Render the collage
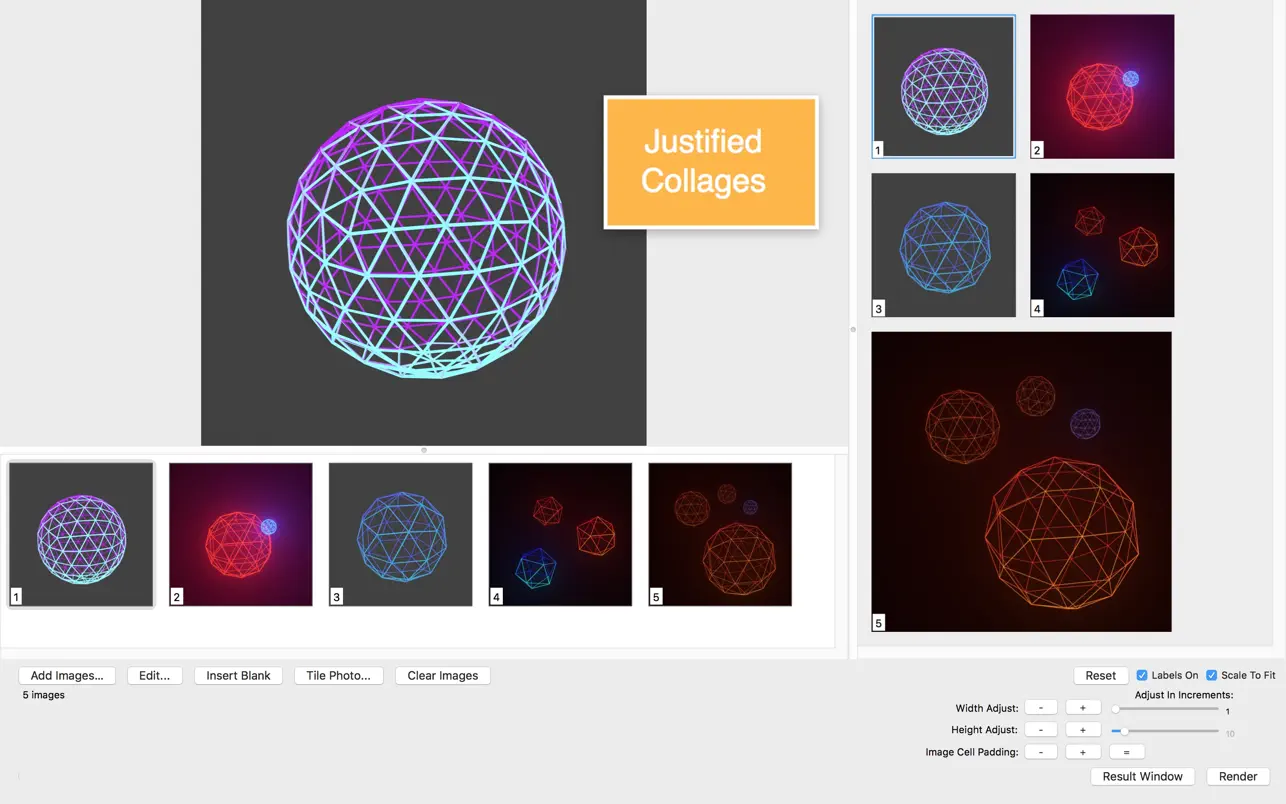This screenshot has width=1286, height=804. tap(1238, 777)
